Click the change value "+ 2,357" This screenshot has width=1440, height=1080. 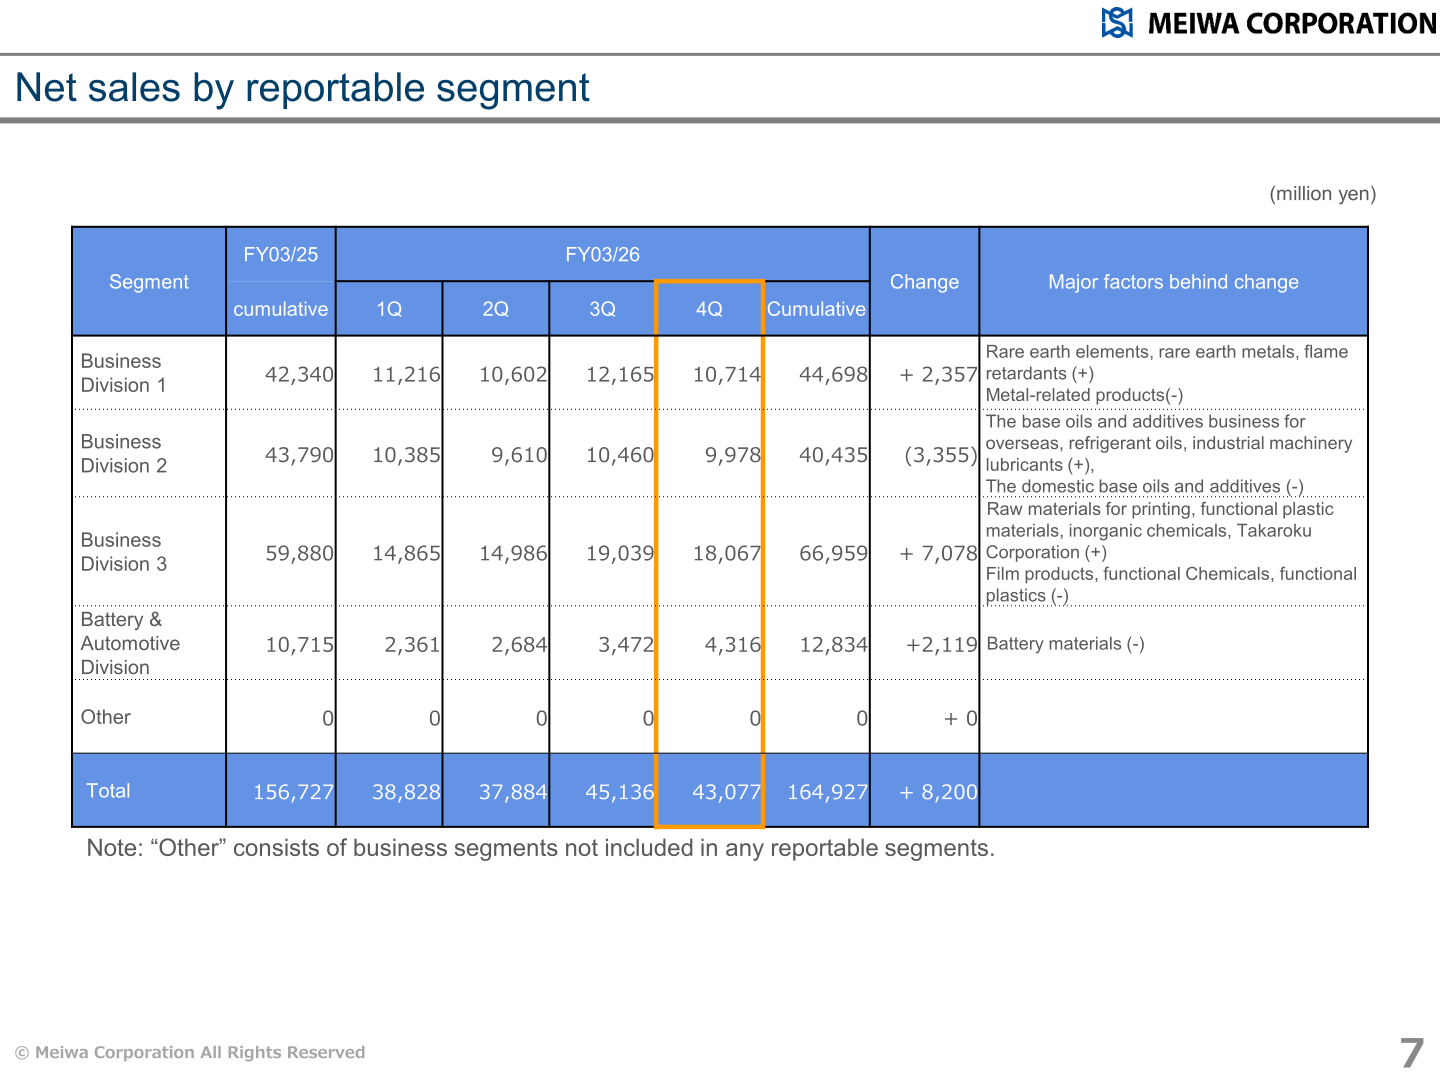tap(938, 375)
